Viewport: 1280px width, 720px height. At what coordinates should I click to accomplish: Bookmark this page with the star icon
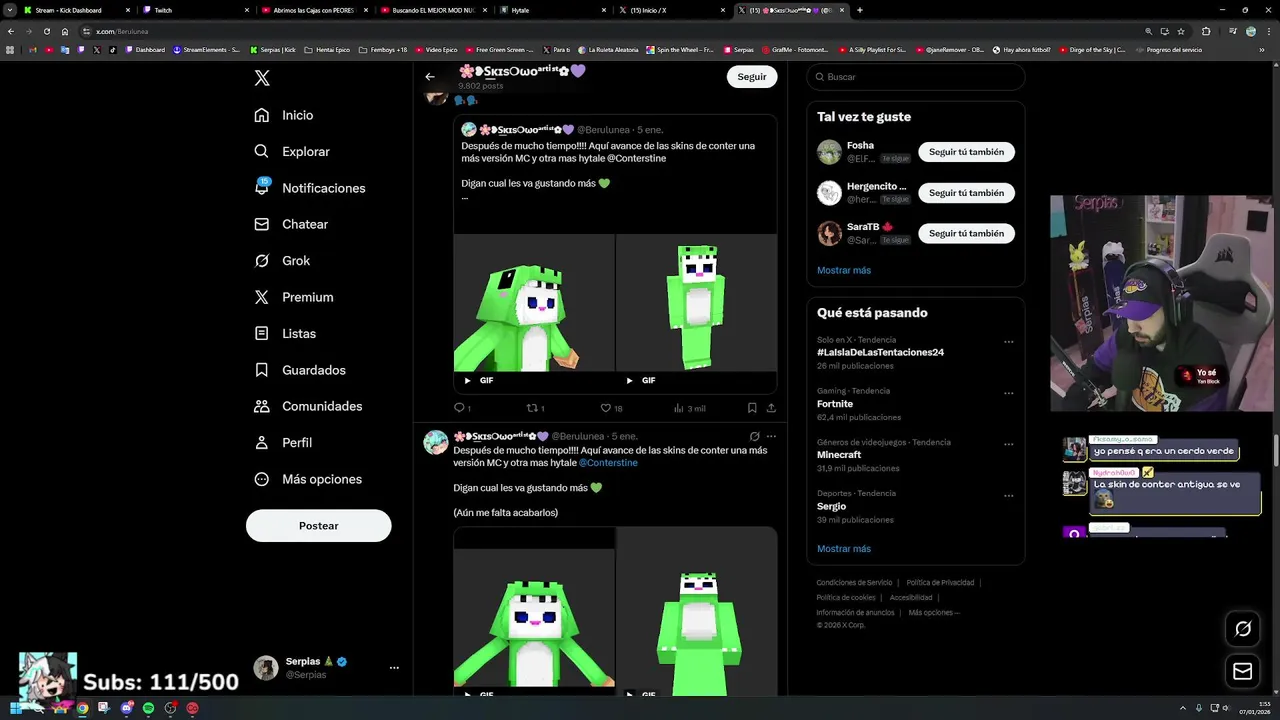[x=1181, y=31]
